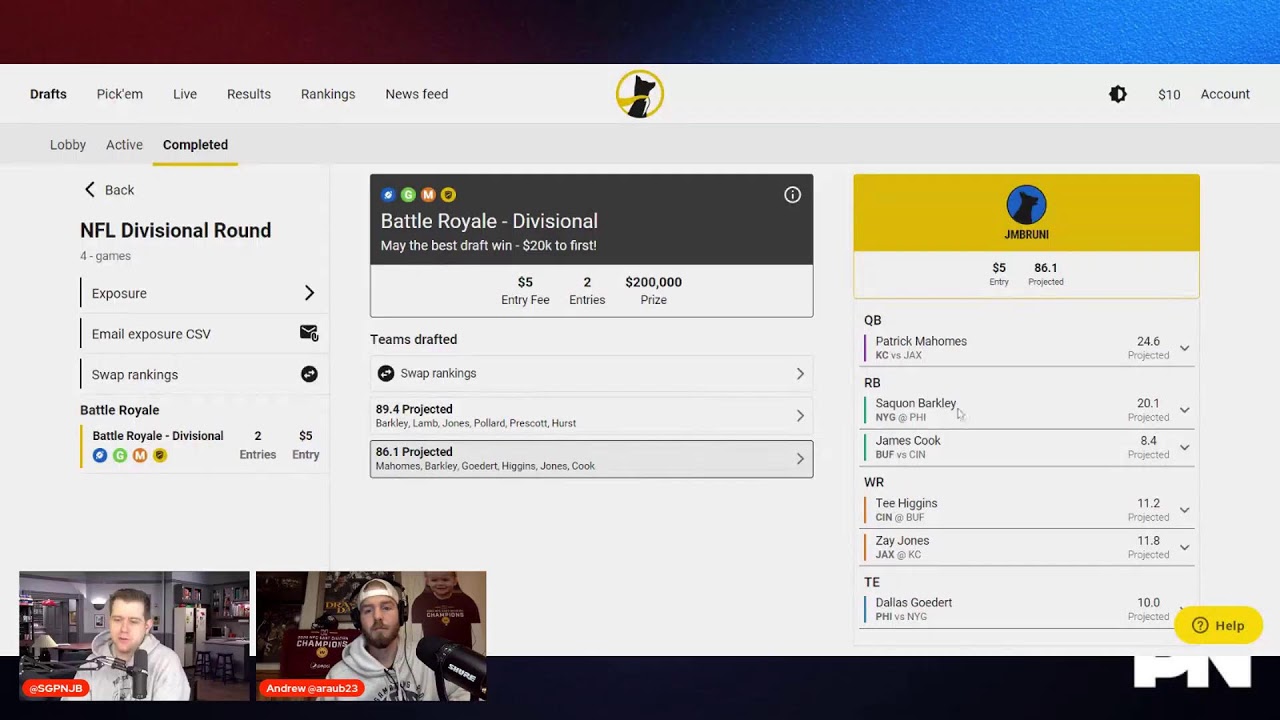Click the Swap rankings icon in sidebar

tap(309, 374)
